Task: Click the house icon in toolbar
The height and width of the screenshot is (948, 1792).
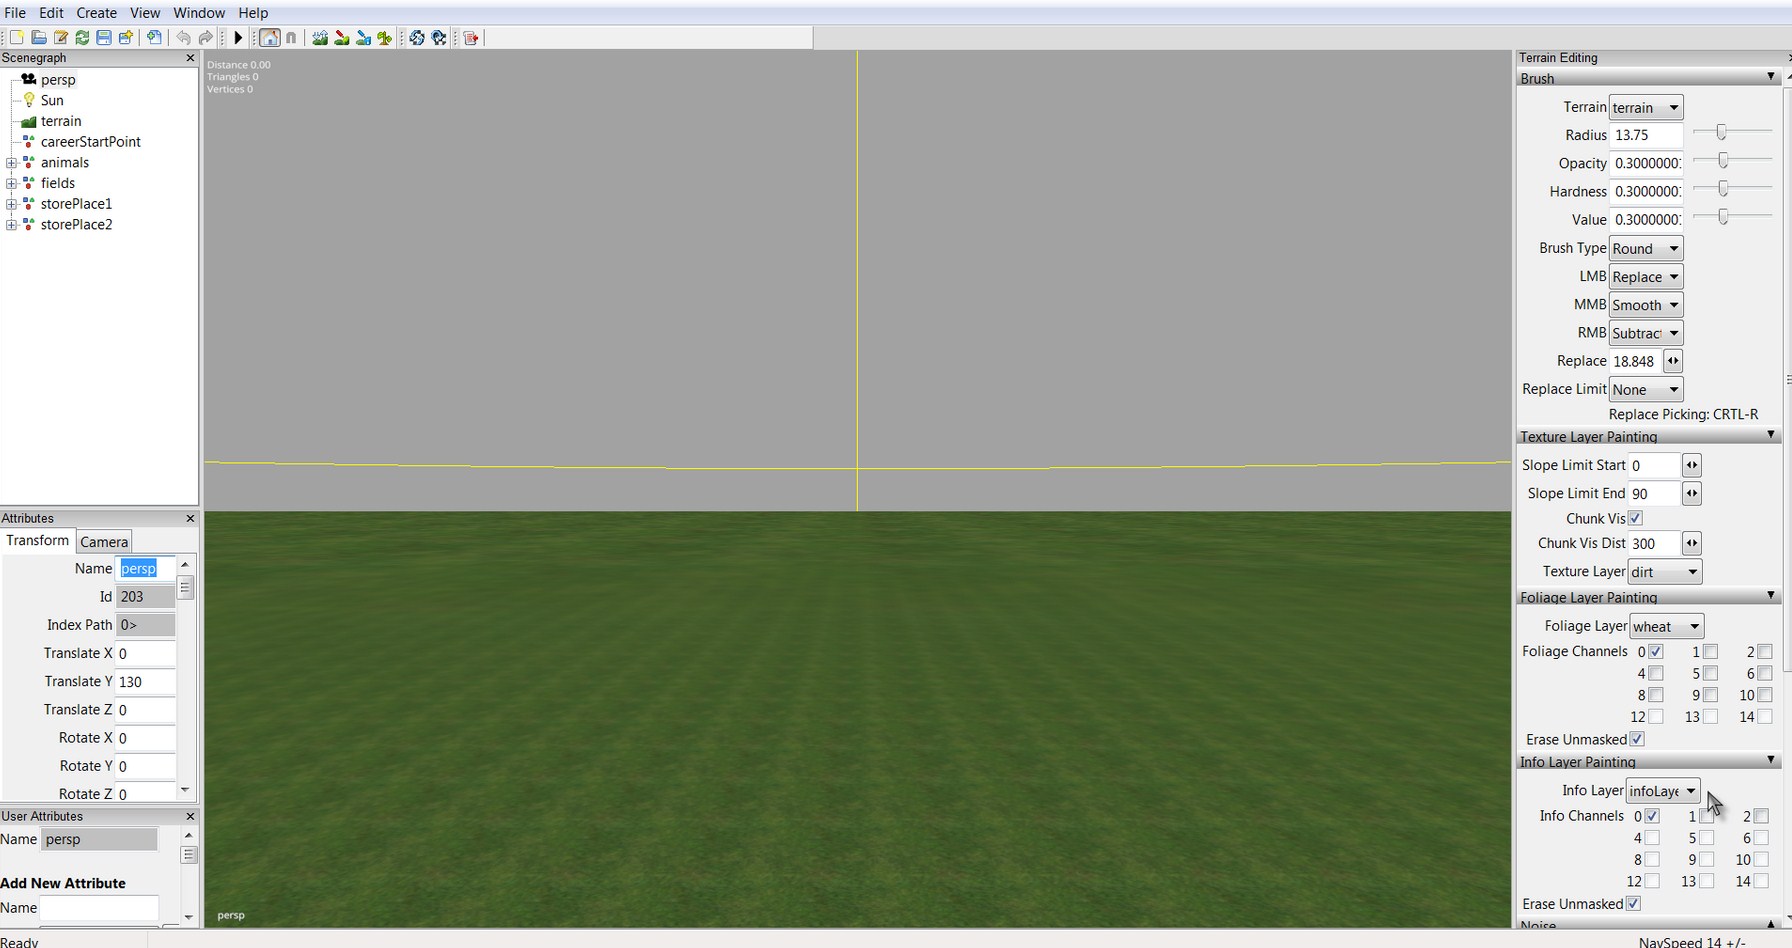Action: point(269,38)
